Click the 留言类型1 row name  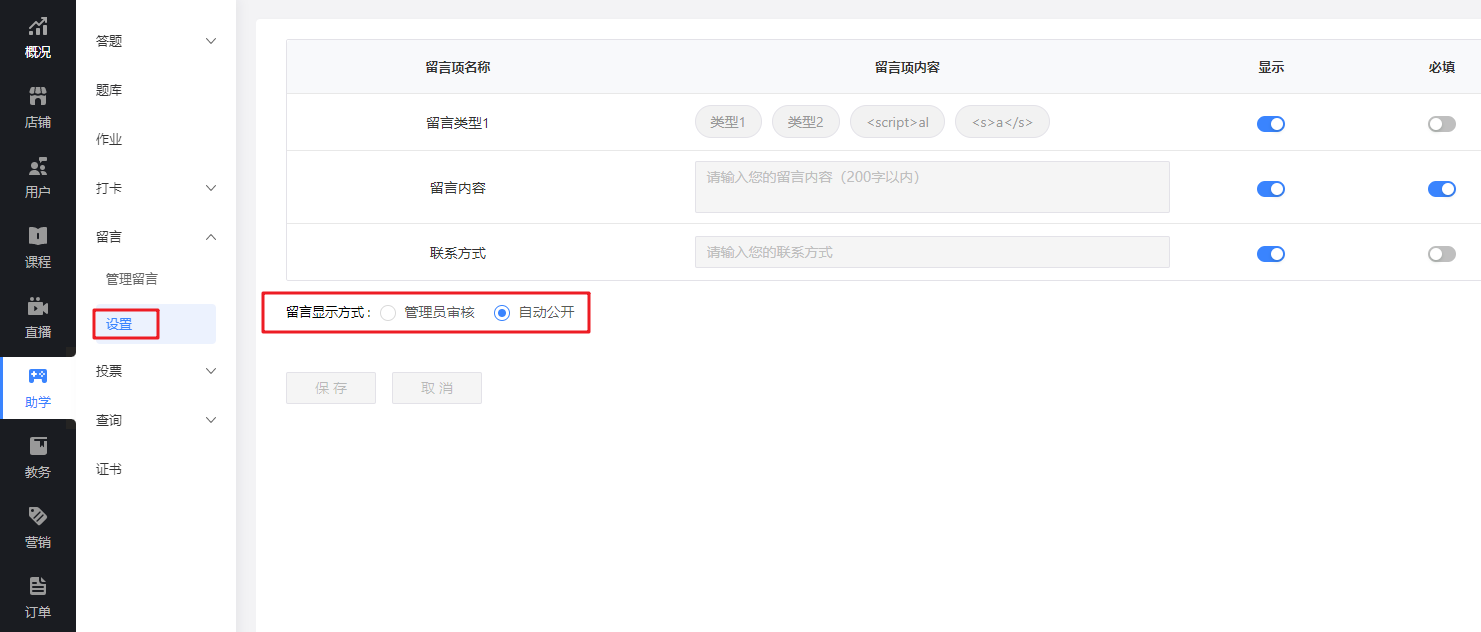(x=458, y=123)
